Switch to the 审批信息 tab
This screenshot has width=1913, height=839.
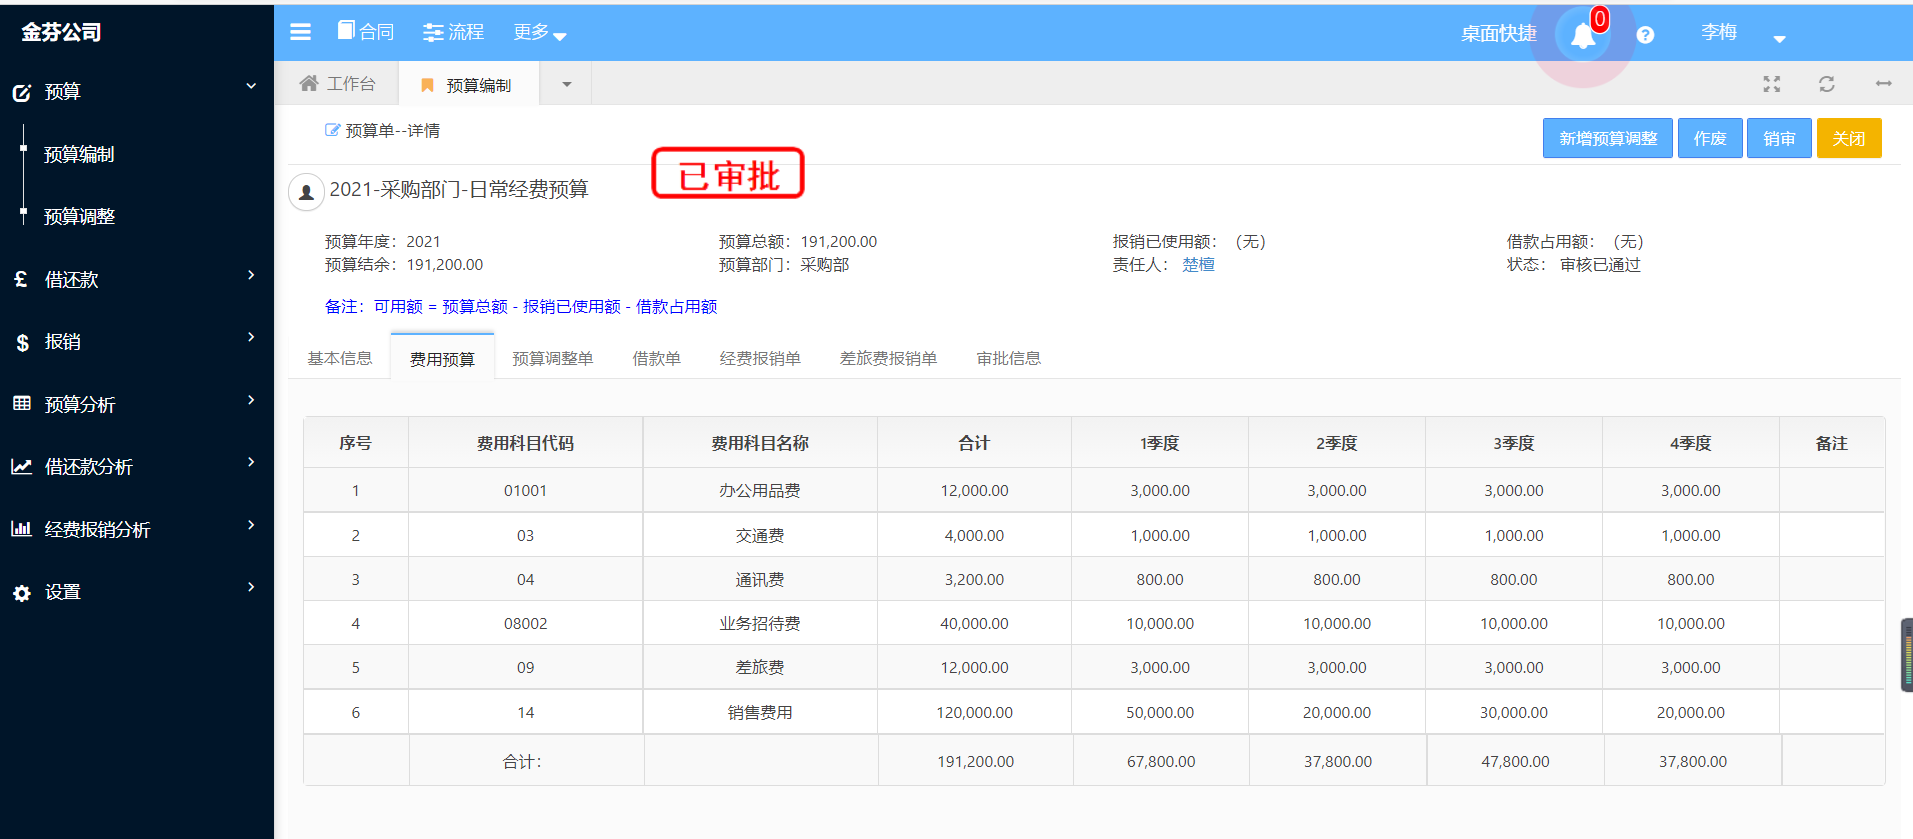pos(1009,358)
